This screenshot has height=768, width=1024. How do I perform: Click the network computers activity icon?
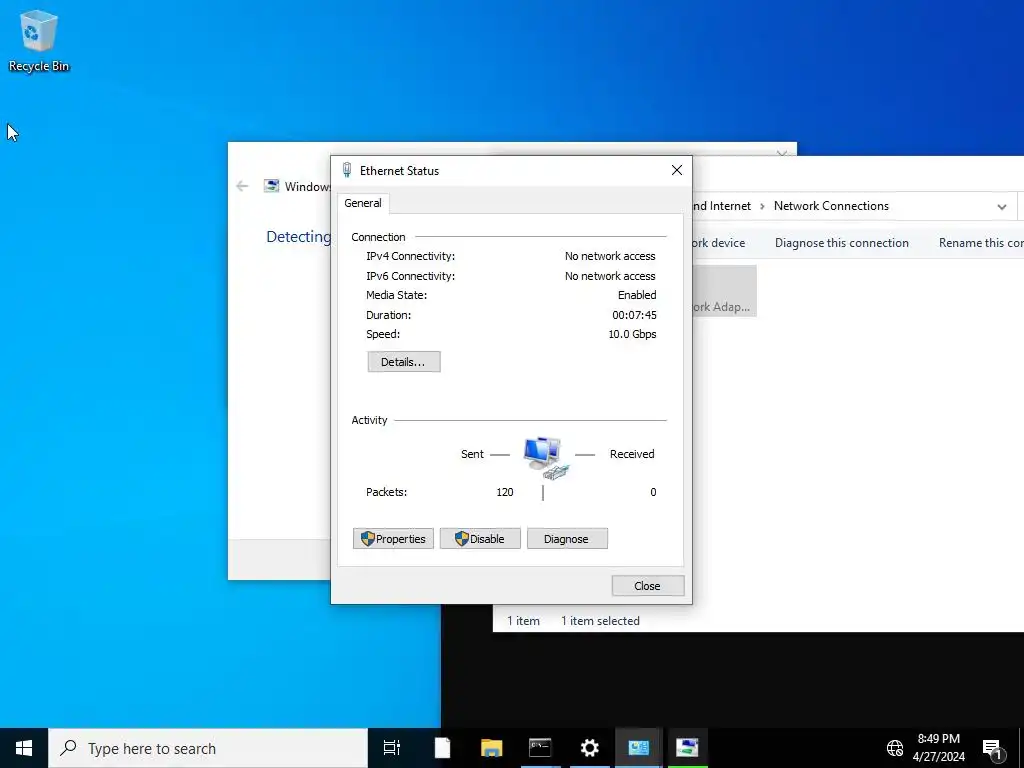[x=545, y=458]
